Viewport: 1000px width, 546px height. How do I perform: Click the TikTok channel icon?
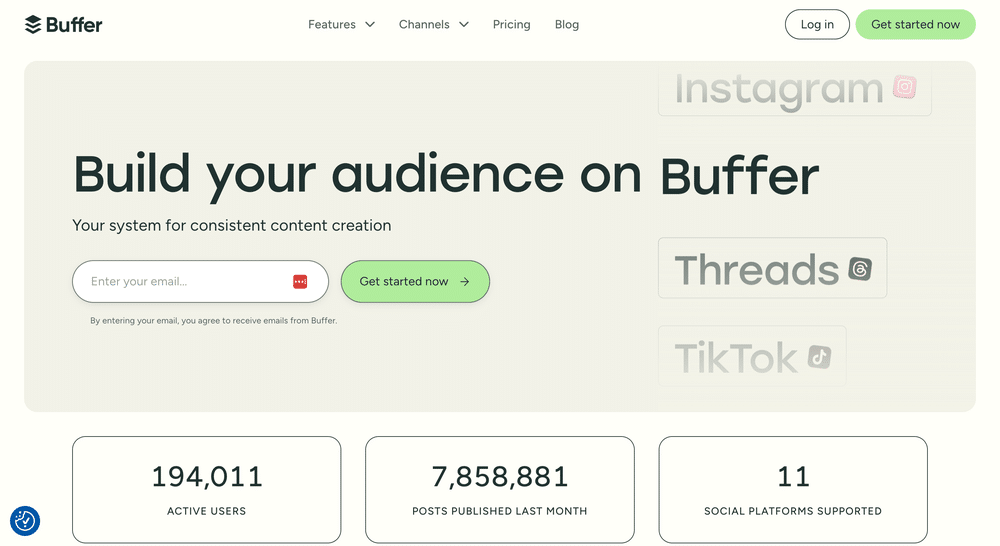820,357
